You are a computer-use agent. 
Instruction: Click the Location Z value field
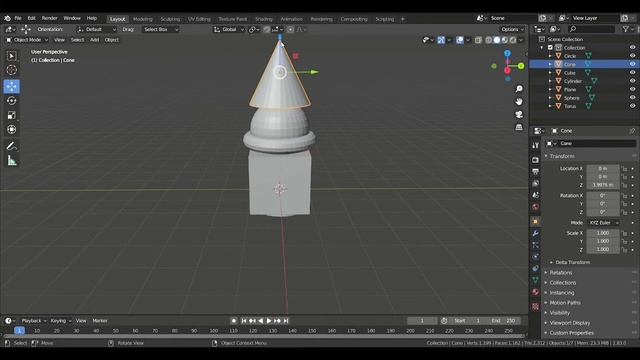click(x=603, y=185)
